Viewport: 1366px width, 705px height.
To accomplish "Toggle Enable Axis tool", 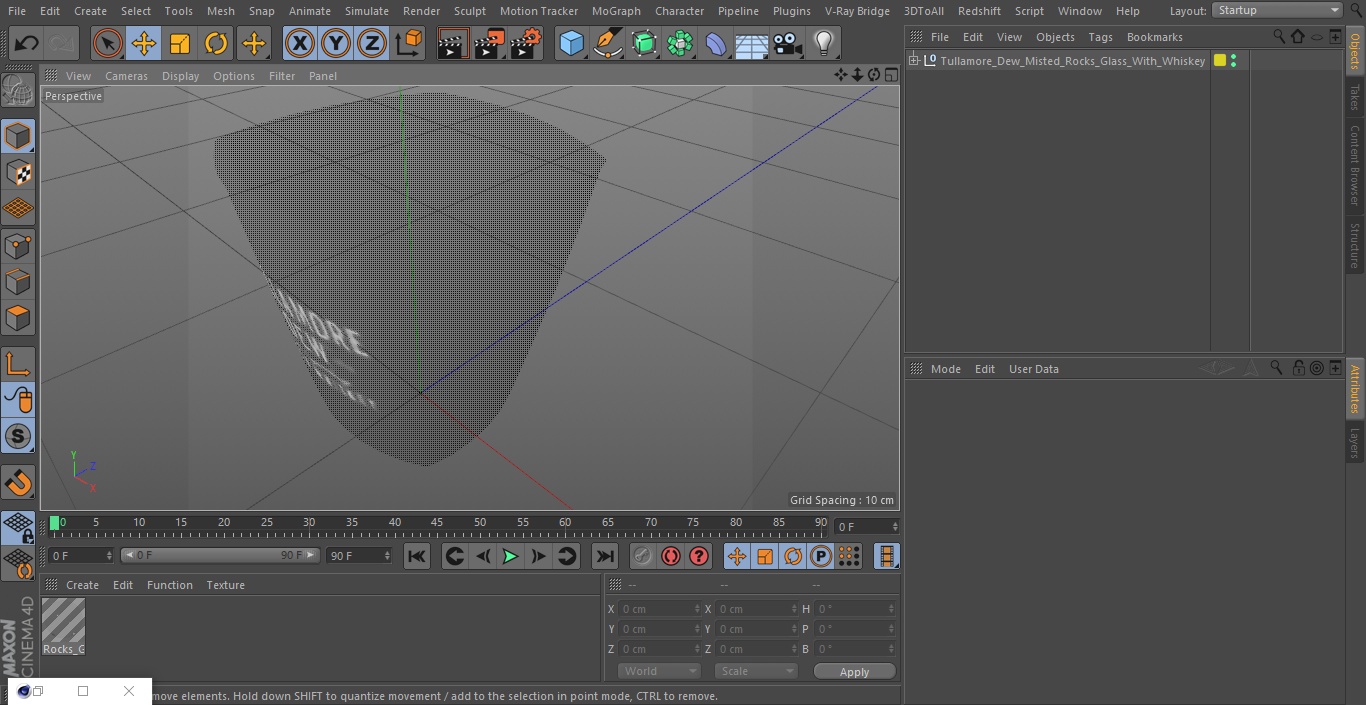I will (x=18, y=364).
